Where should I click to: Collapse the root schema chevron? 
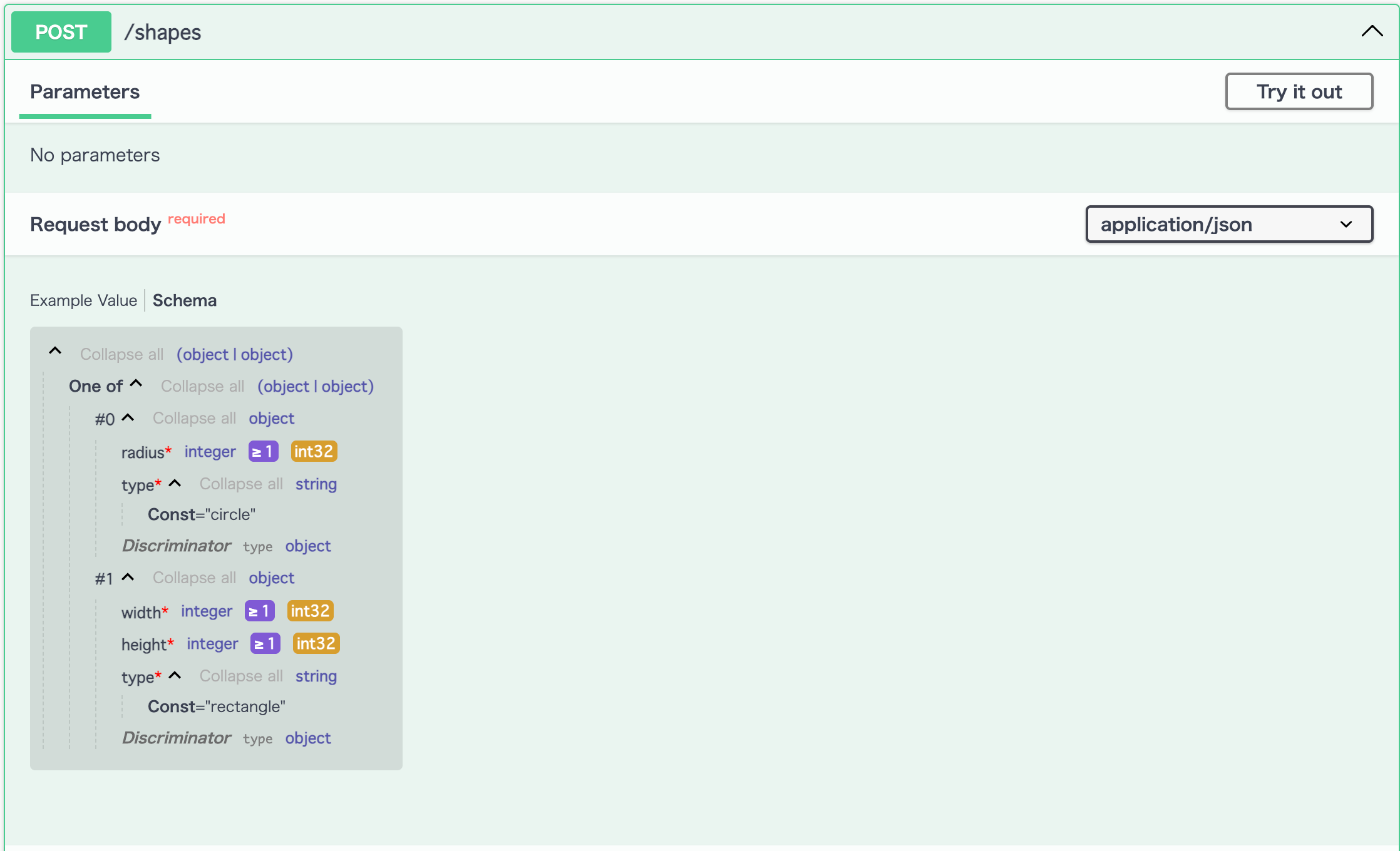coord(55,352)
